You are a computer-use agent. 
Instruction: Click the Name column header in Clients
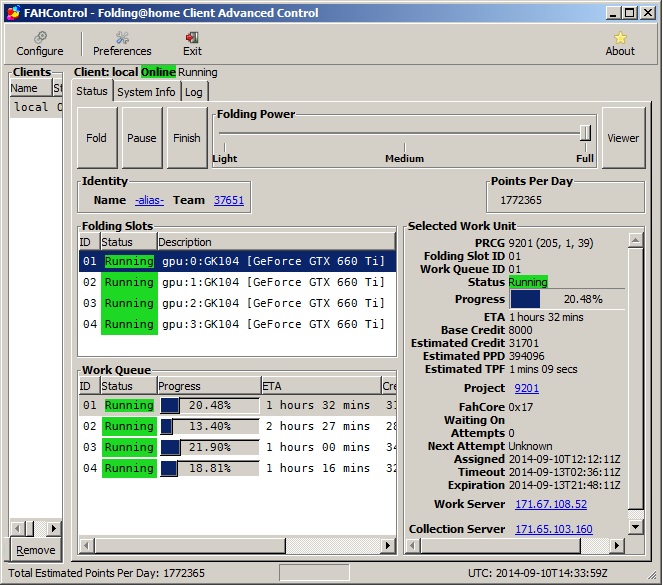30,88
